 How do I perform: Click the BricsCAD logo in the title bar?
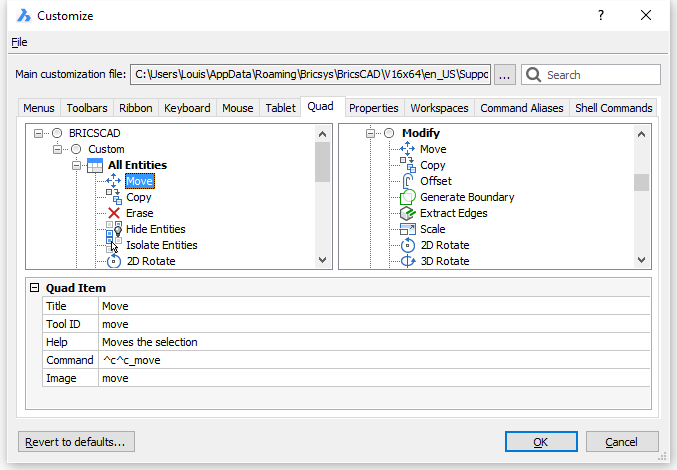pyautogui.click(x=23, y=16)
